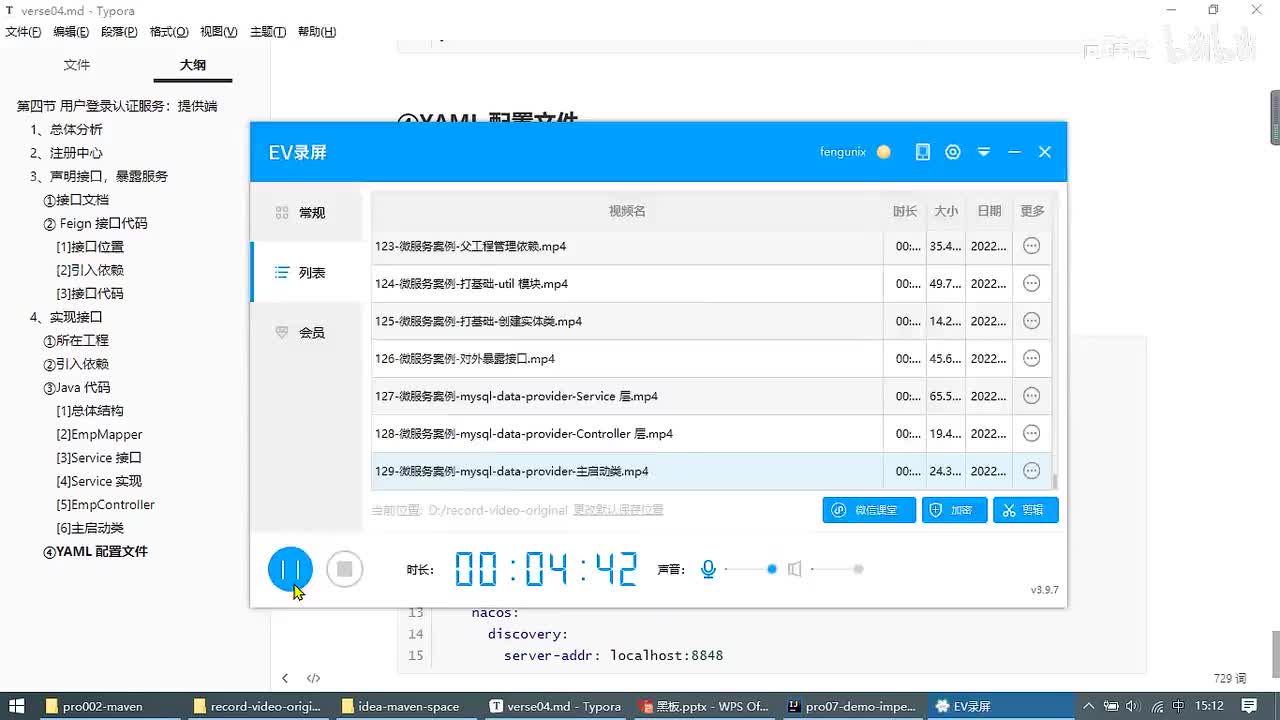Go to outline item ④YAML 配置文件
The height and width of the screenshot is (720, 1280).
pyautogui.click(x=95, y=551)
